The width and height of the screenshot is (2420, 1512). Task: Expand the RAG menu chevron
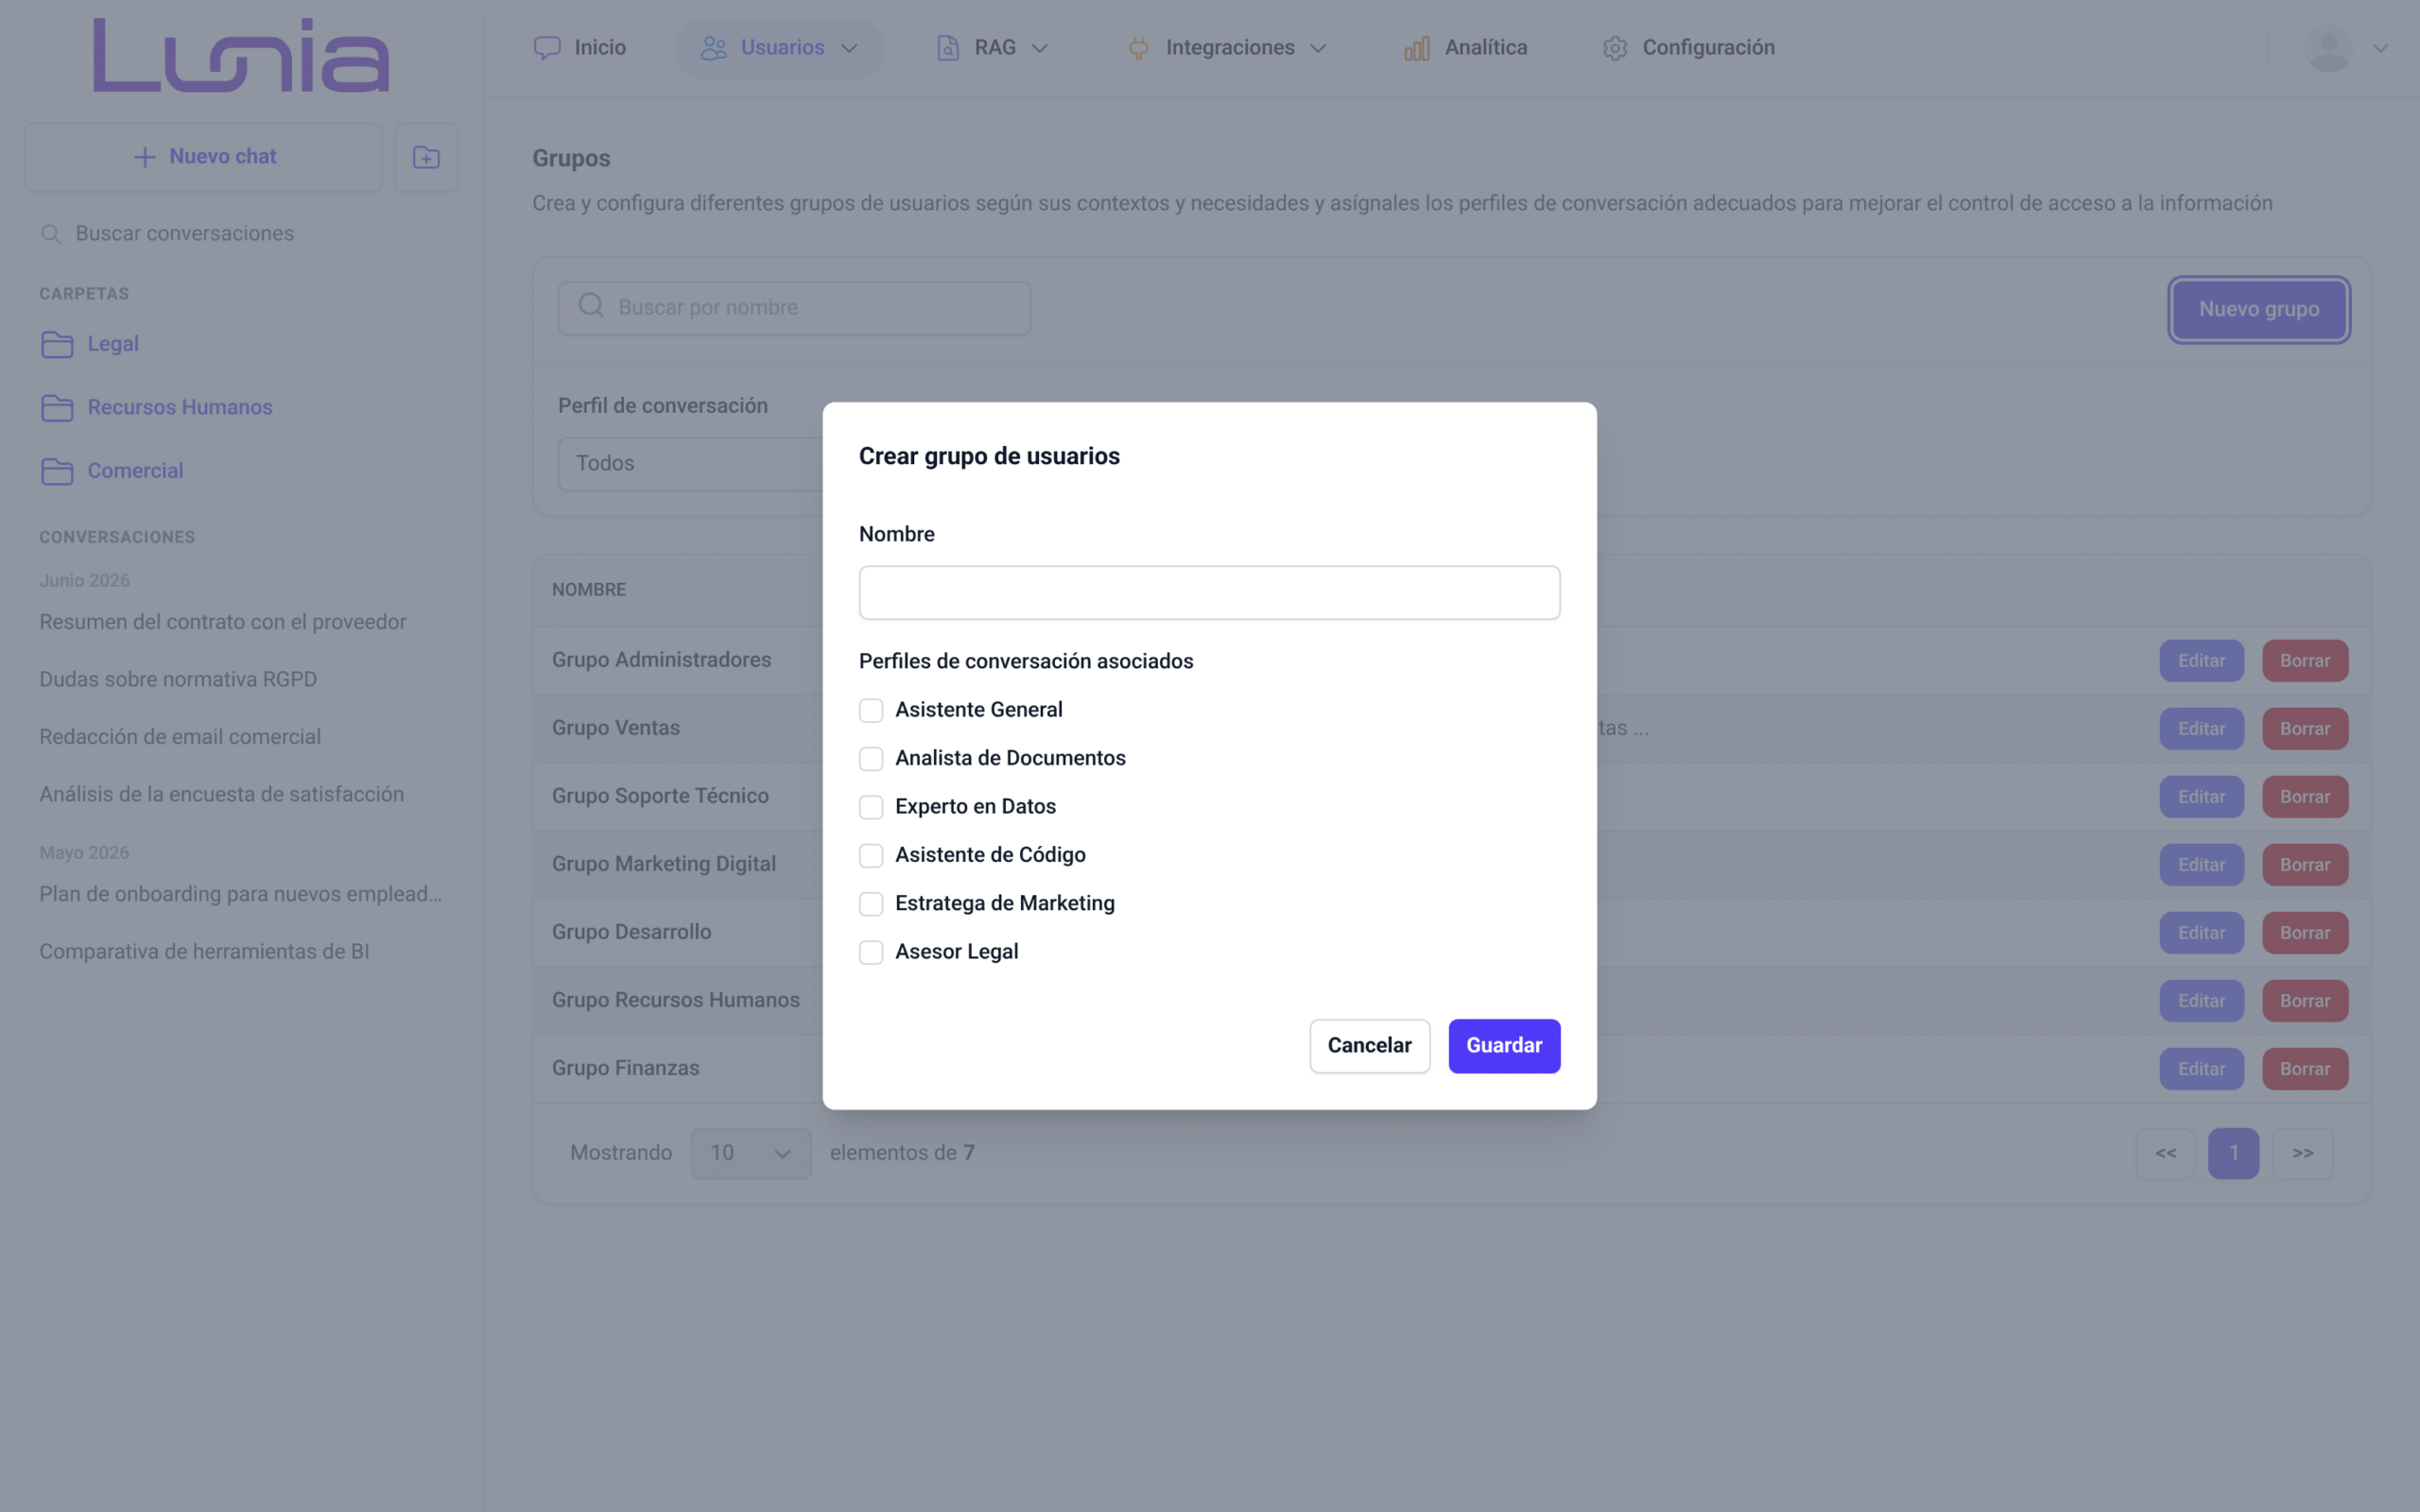pos(1040,49)
